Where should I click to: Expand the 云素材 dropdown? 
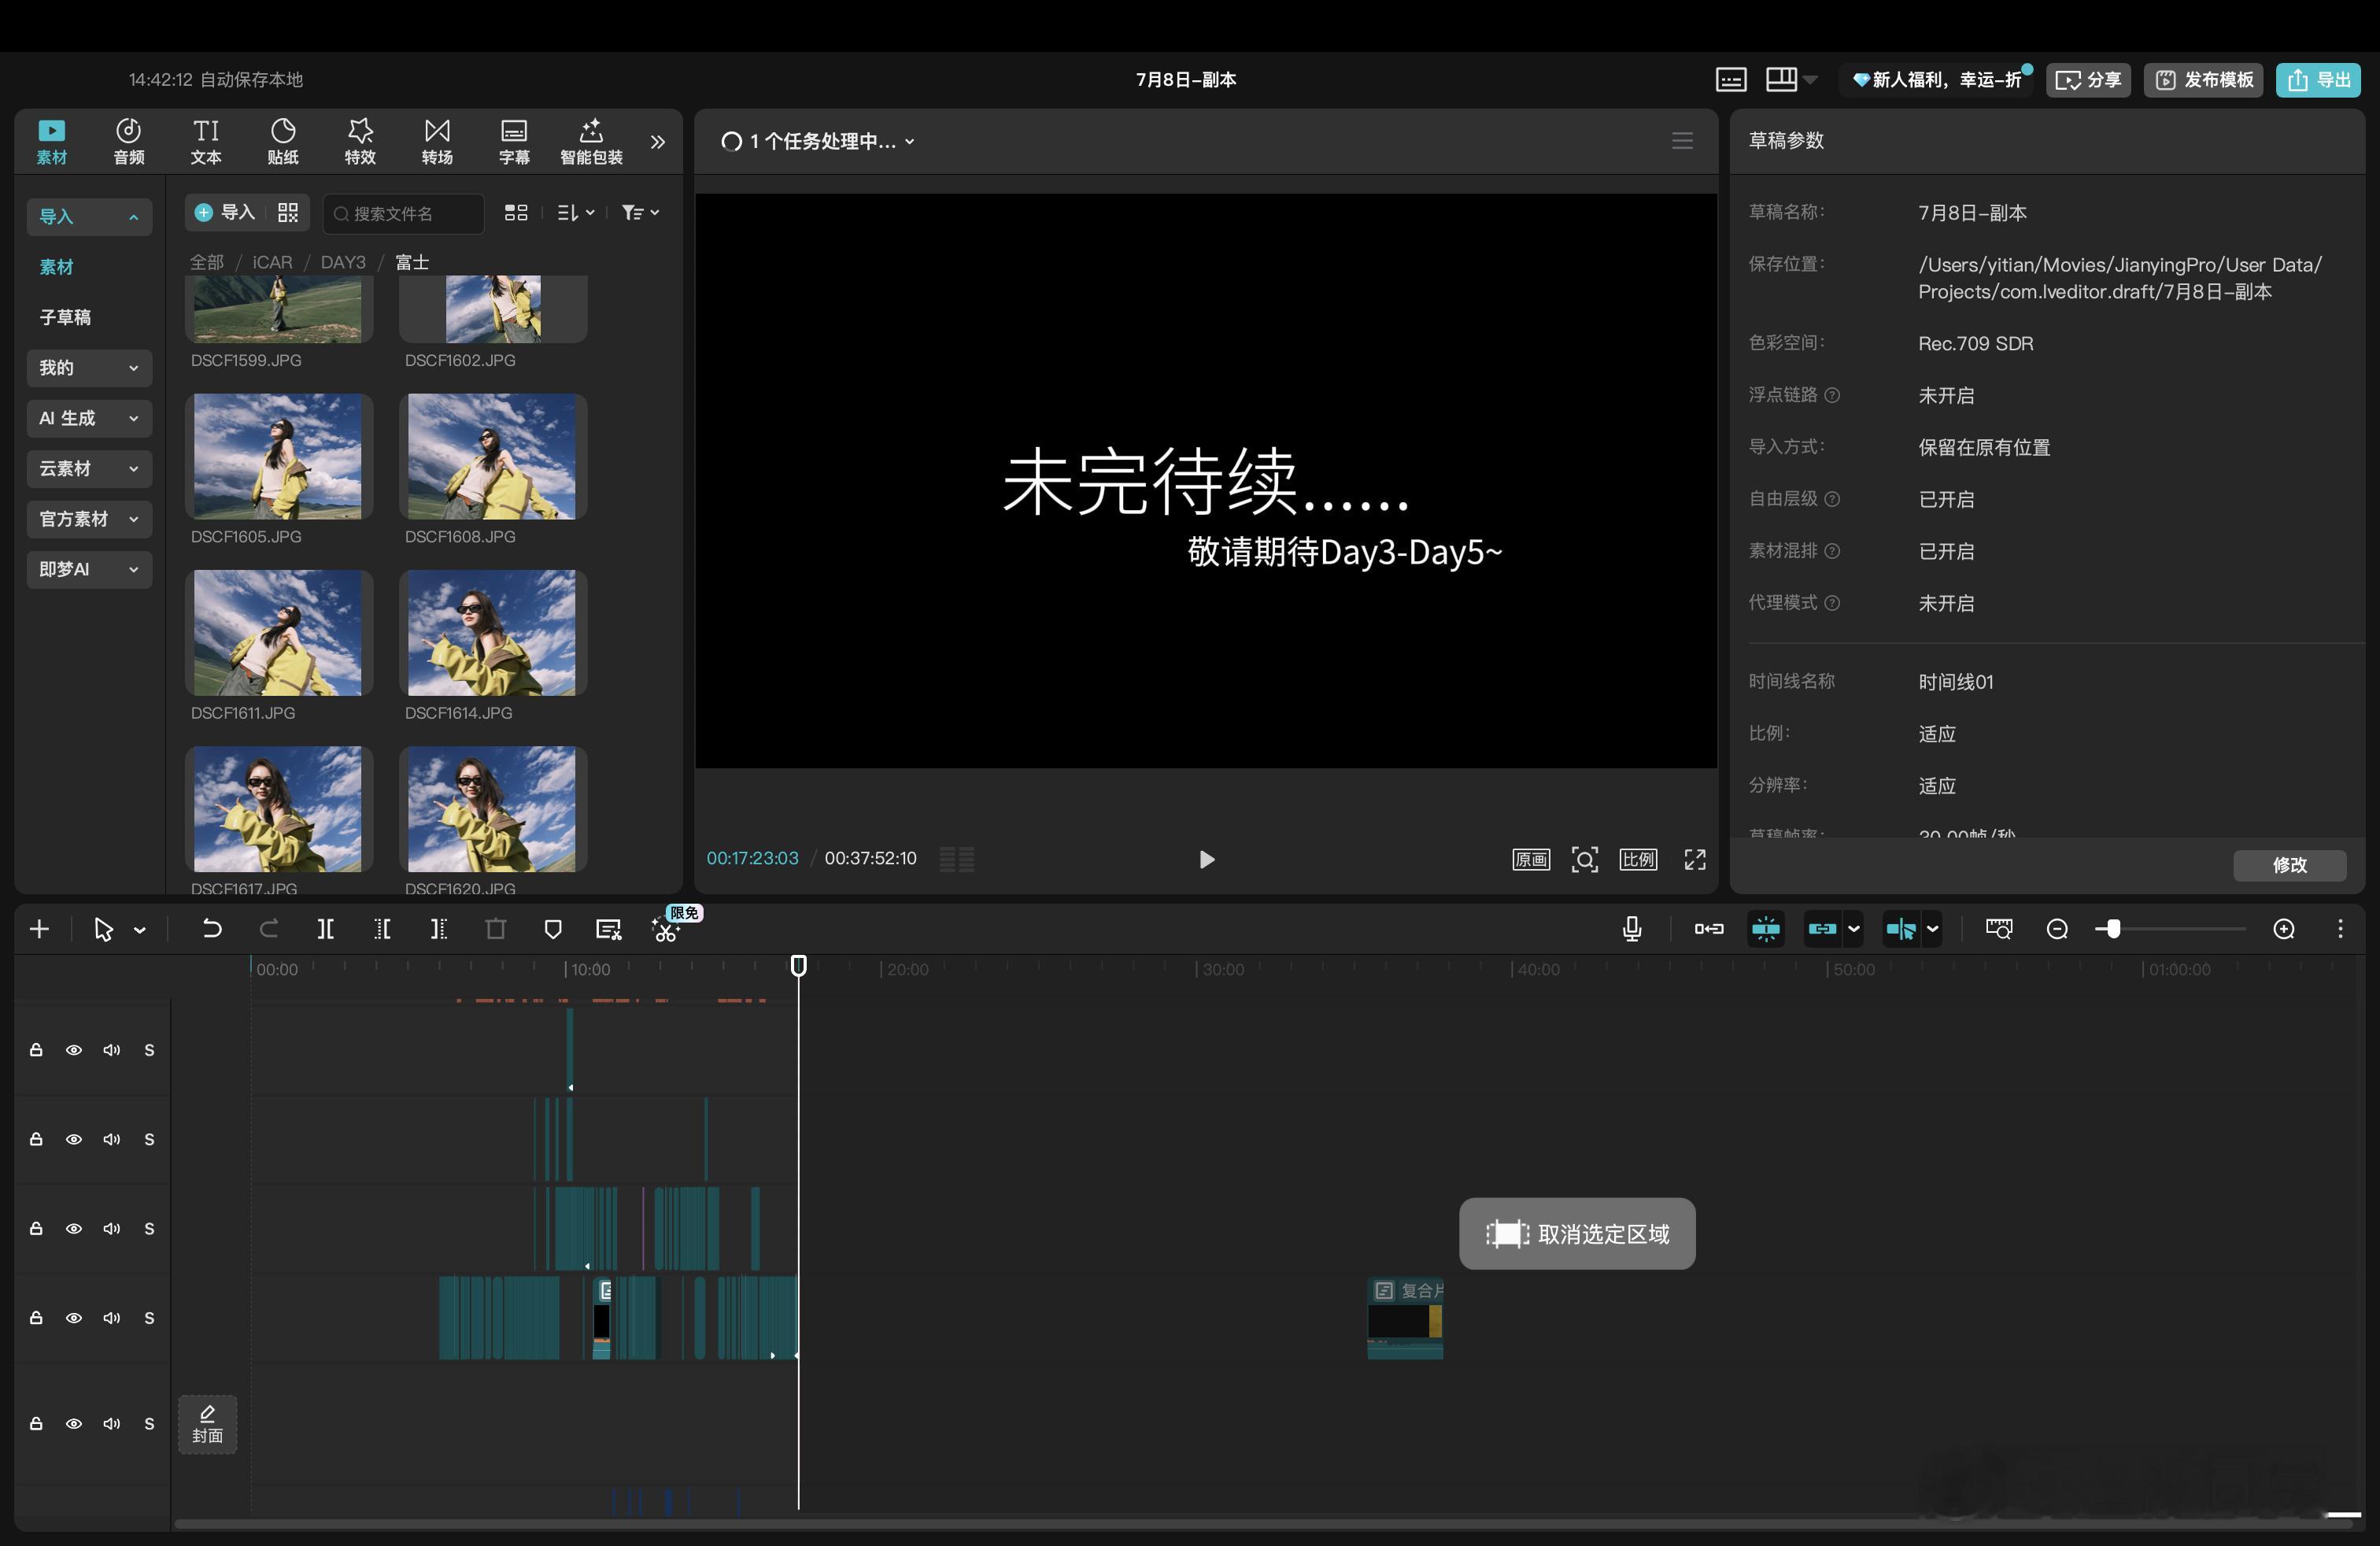[x=89, y=468]
